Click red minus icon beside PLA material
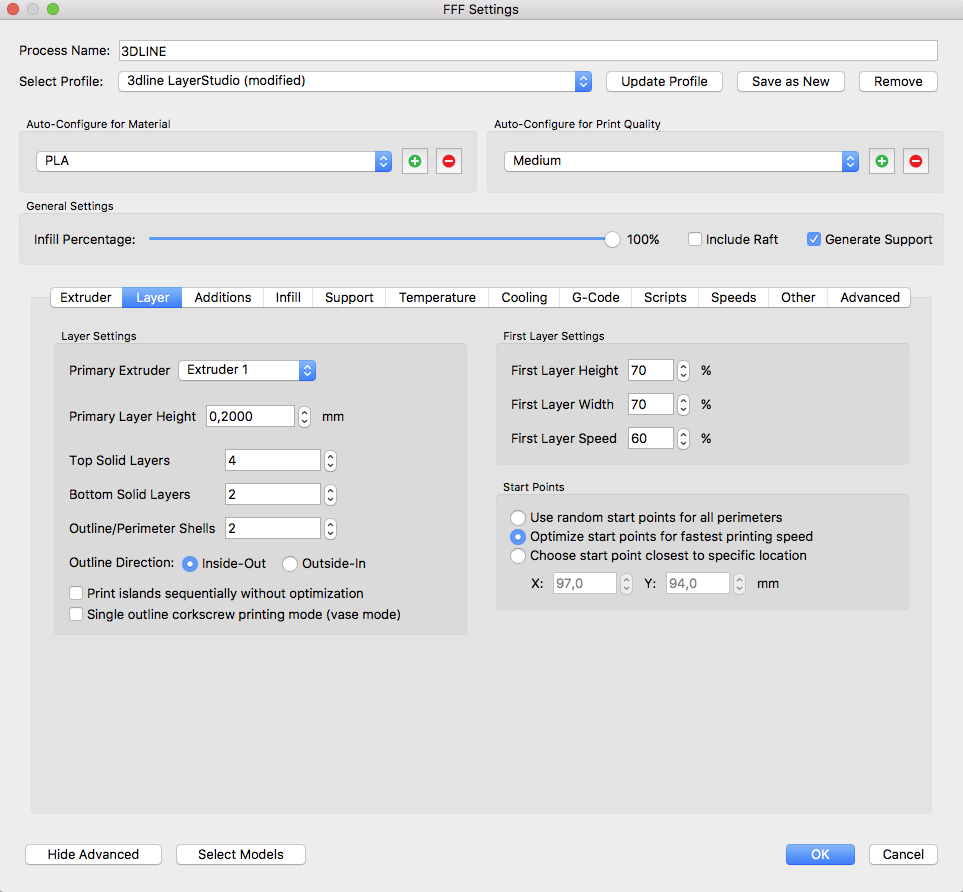 [x=449, y=161]
